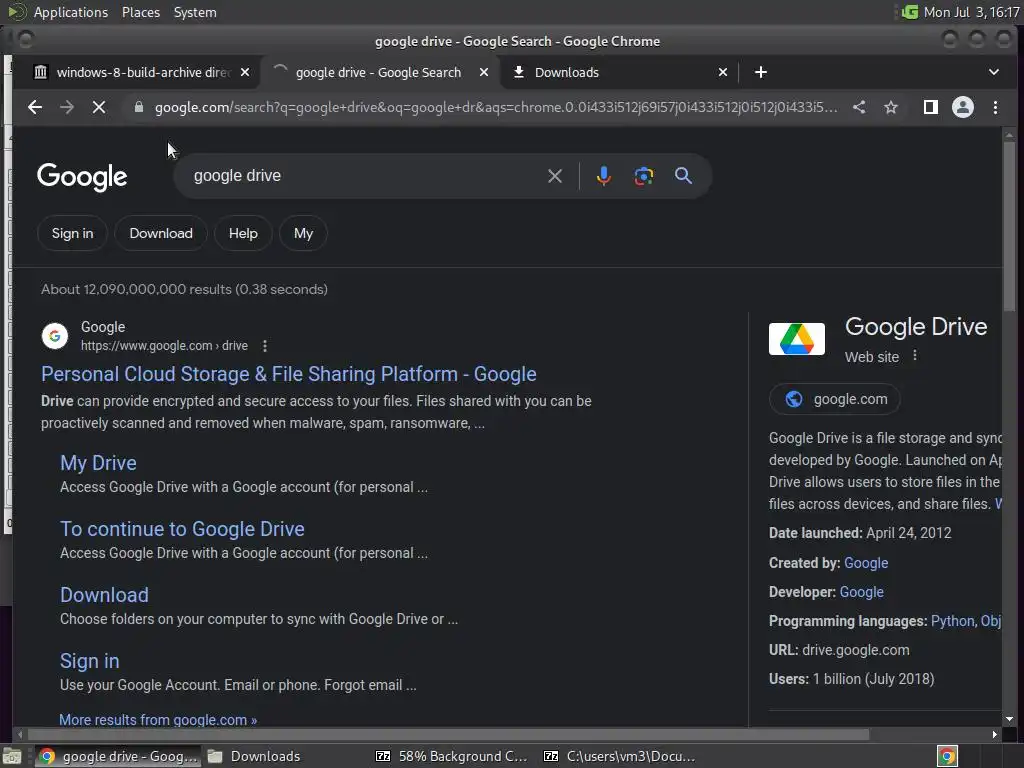1024x768 pixels.
Task: Select the Sign in suggestion chip
Action: [72, 233]
